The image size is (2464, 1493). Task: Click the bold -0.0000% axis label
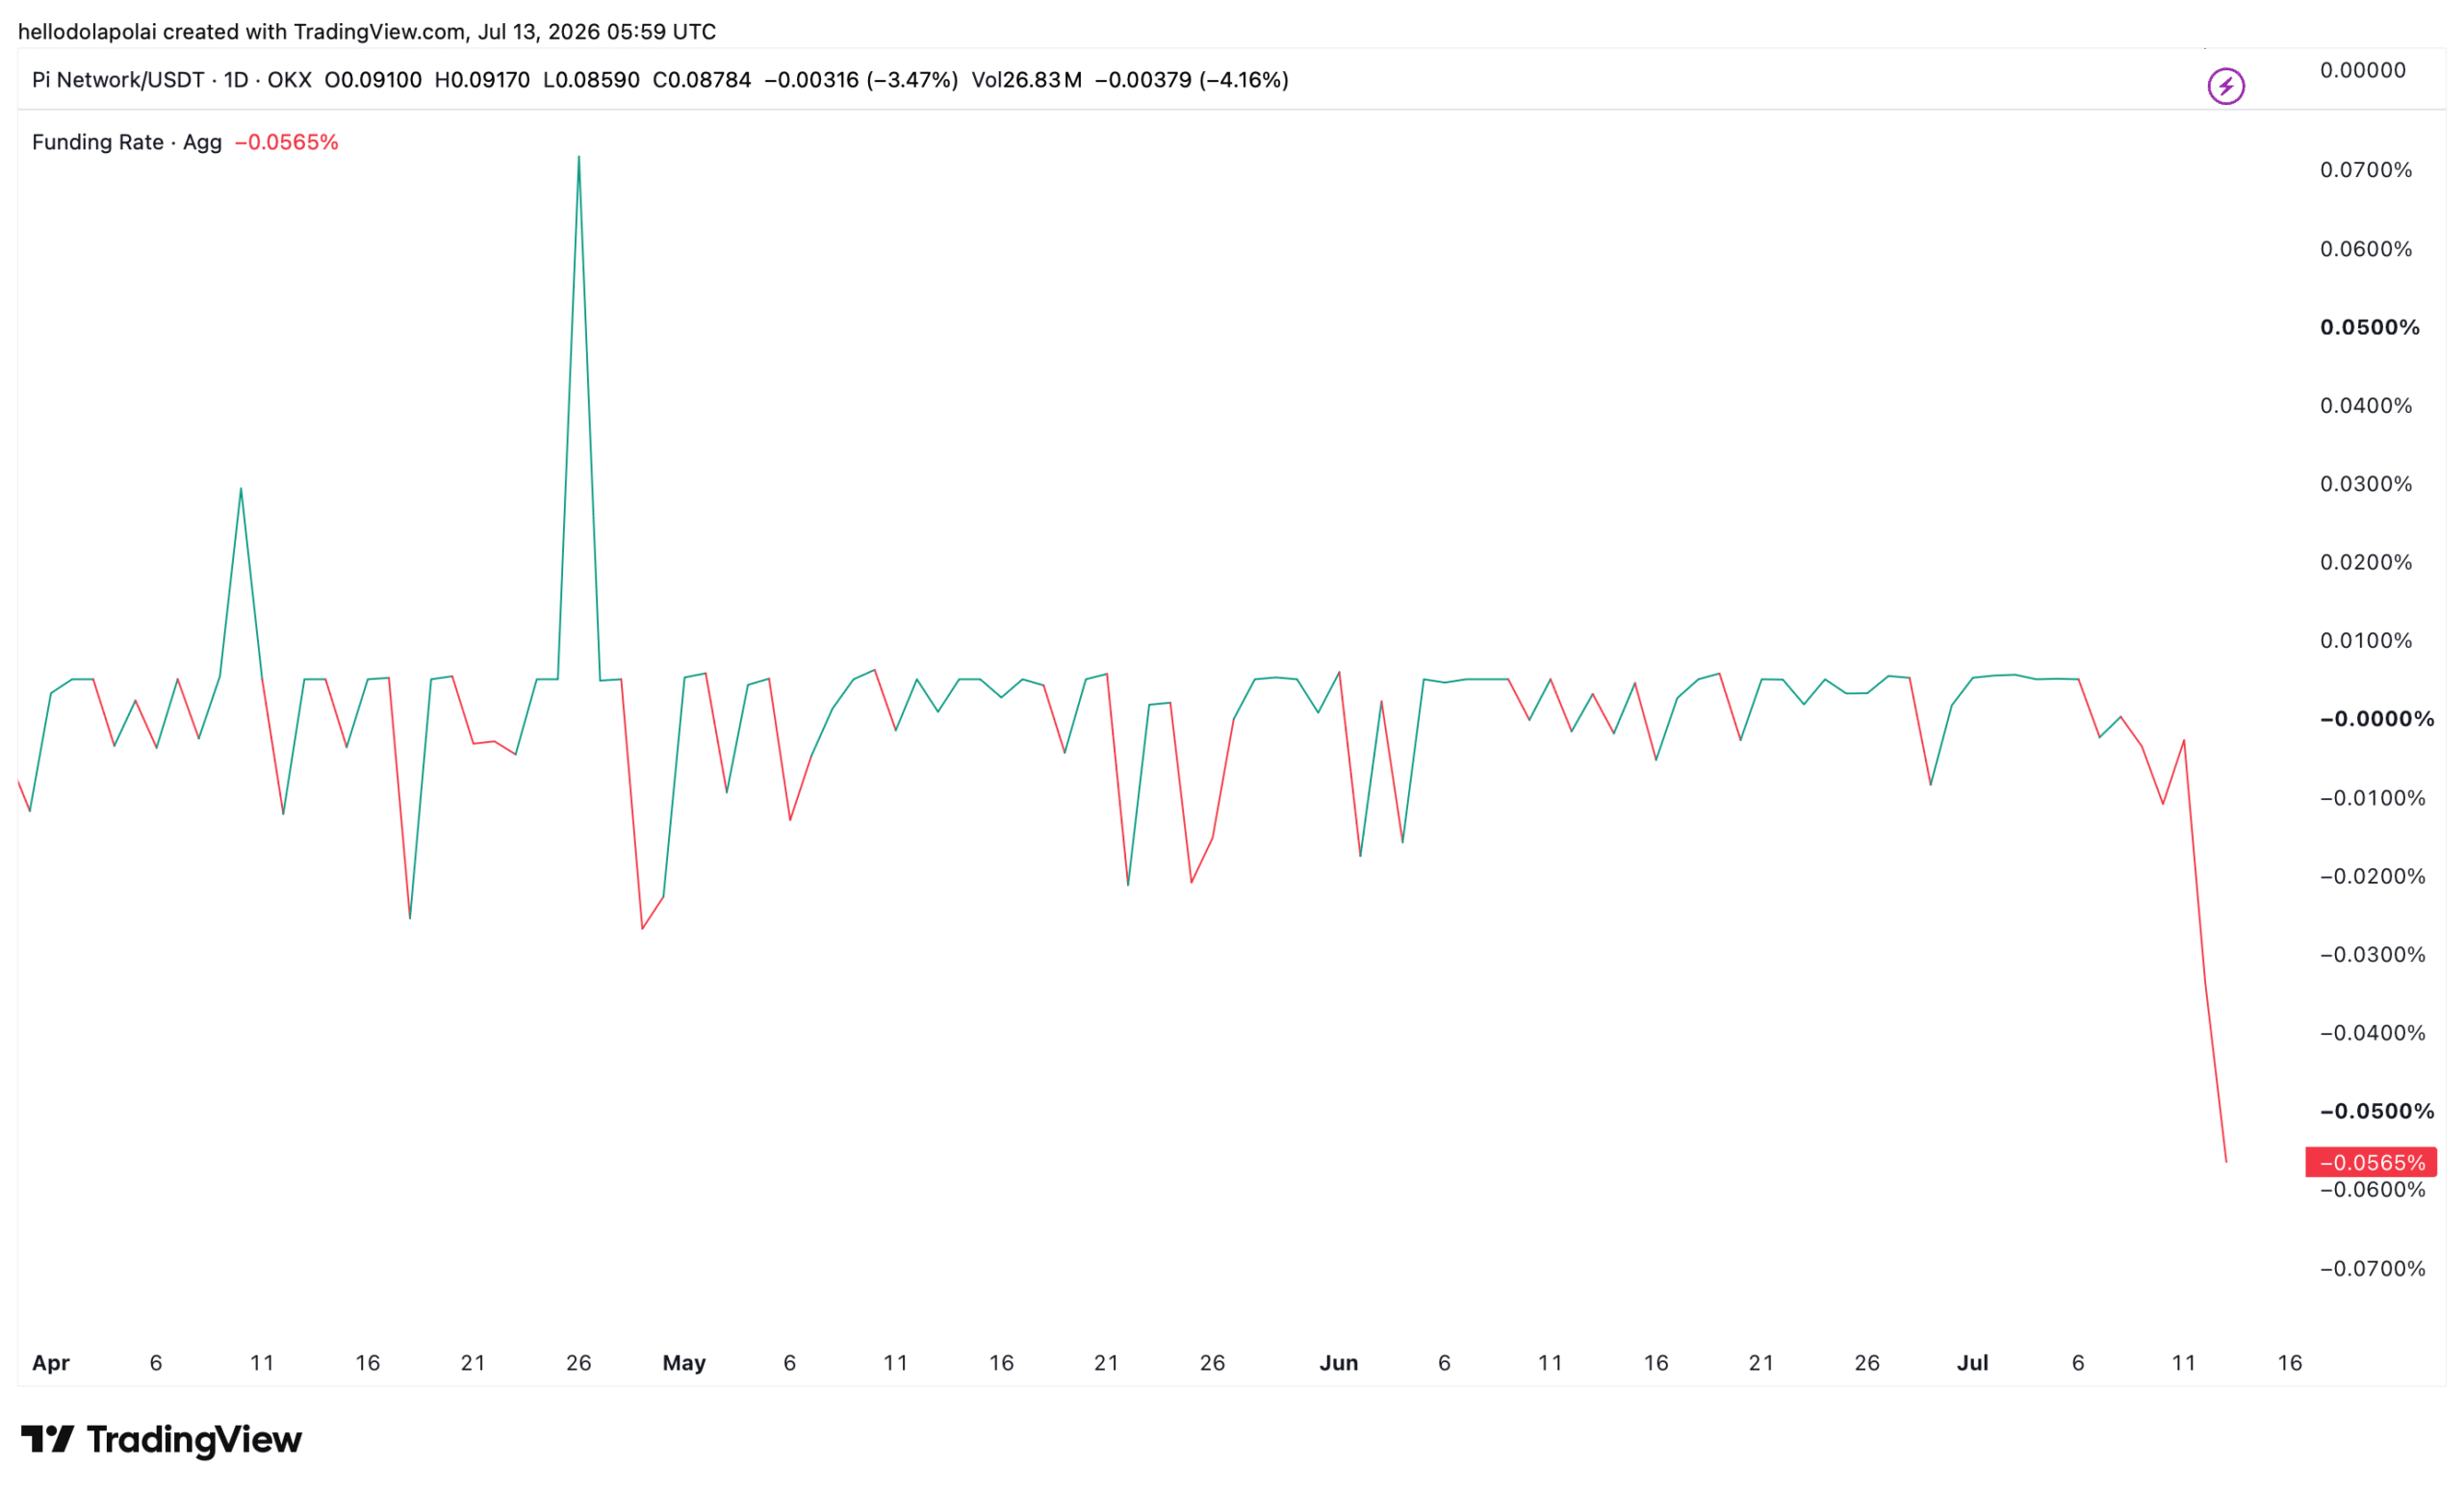[2377, 719]
